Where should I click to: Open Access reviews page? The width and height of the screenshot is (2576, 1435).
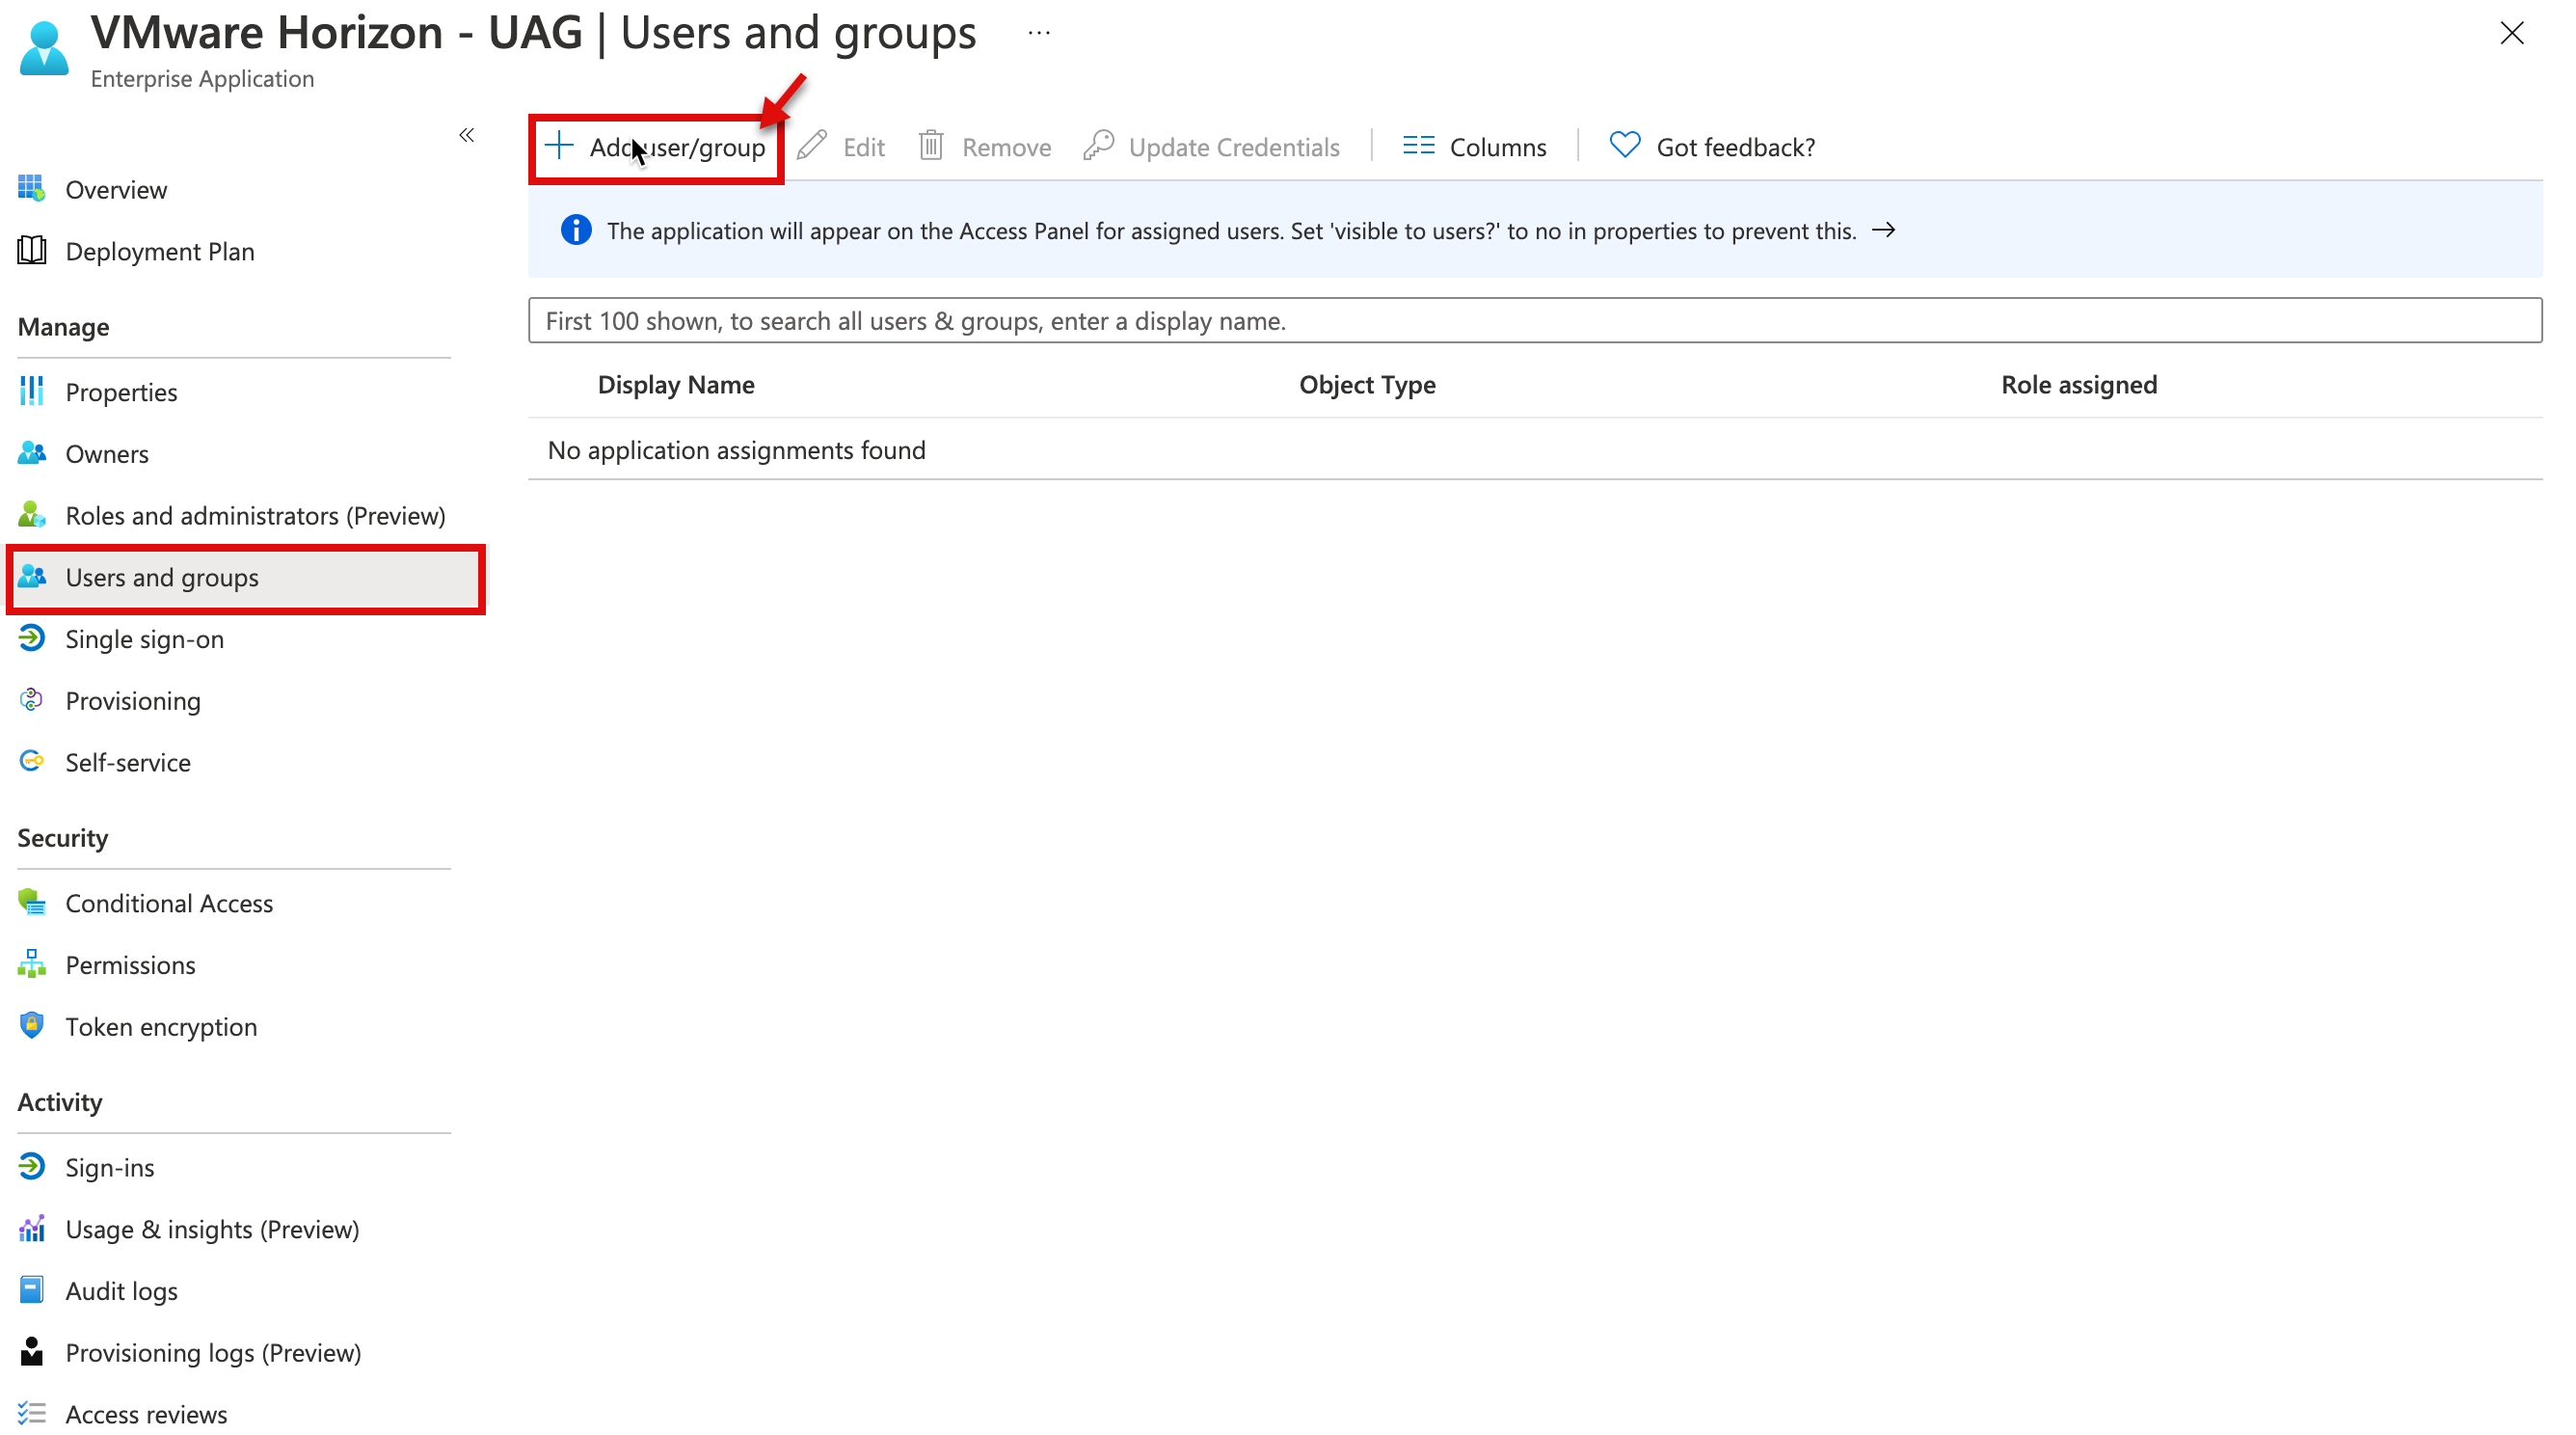pos(146,1414)
